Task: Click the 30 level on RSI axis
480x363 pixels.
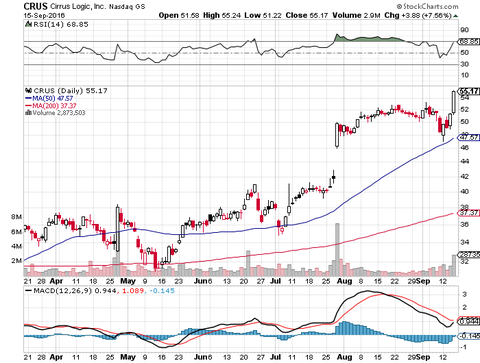Action: click(465, 64)
